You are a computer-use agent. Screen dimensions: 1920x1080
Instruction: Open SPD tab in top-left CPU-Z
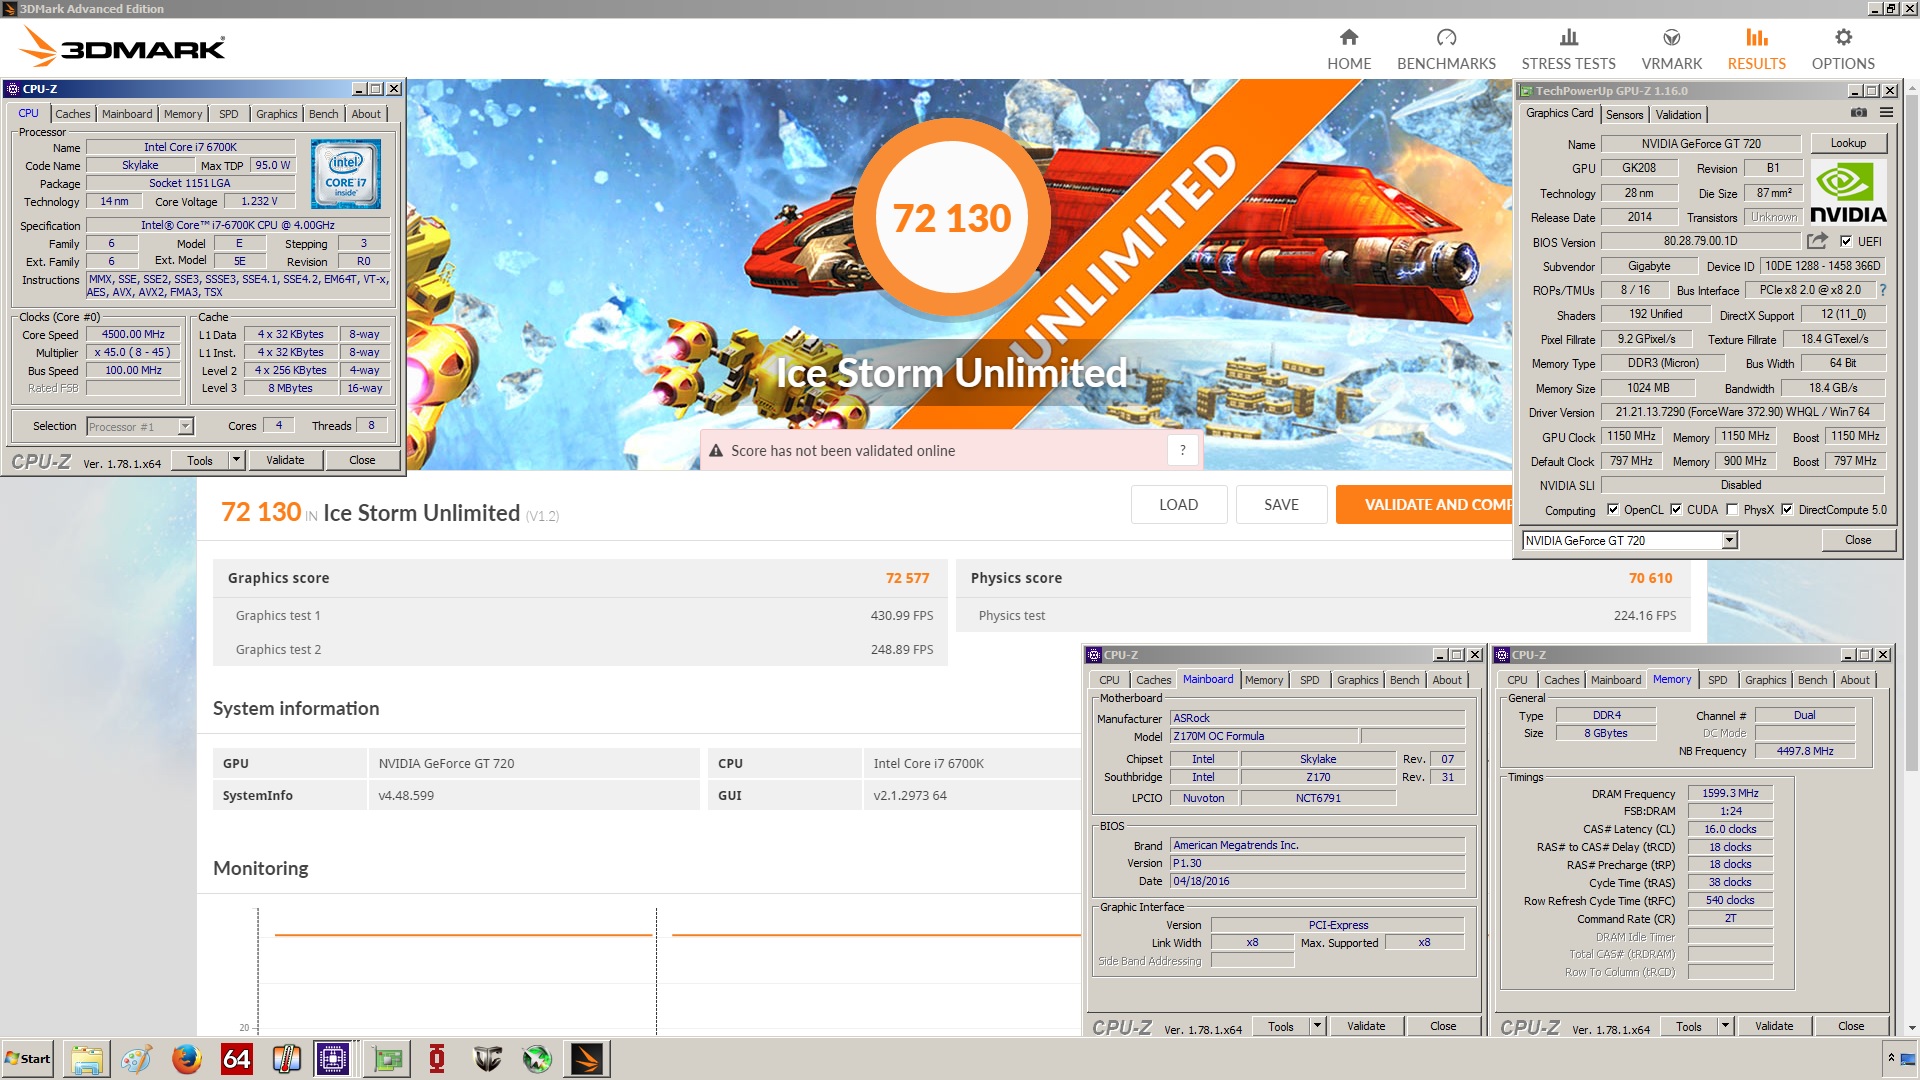[229, 114]
